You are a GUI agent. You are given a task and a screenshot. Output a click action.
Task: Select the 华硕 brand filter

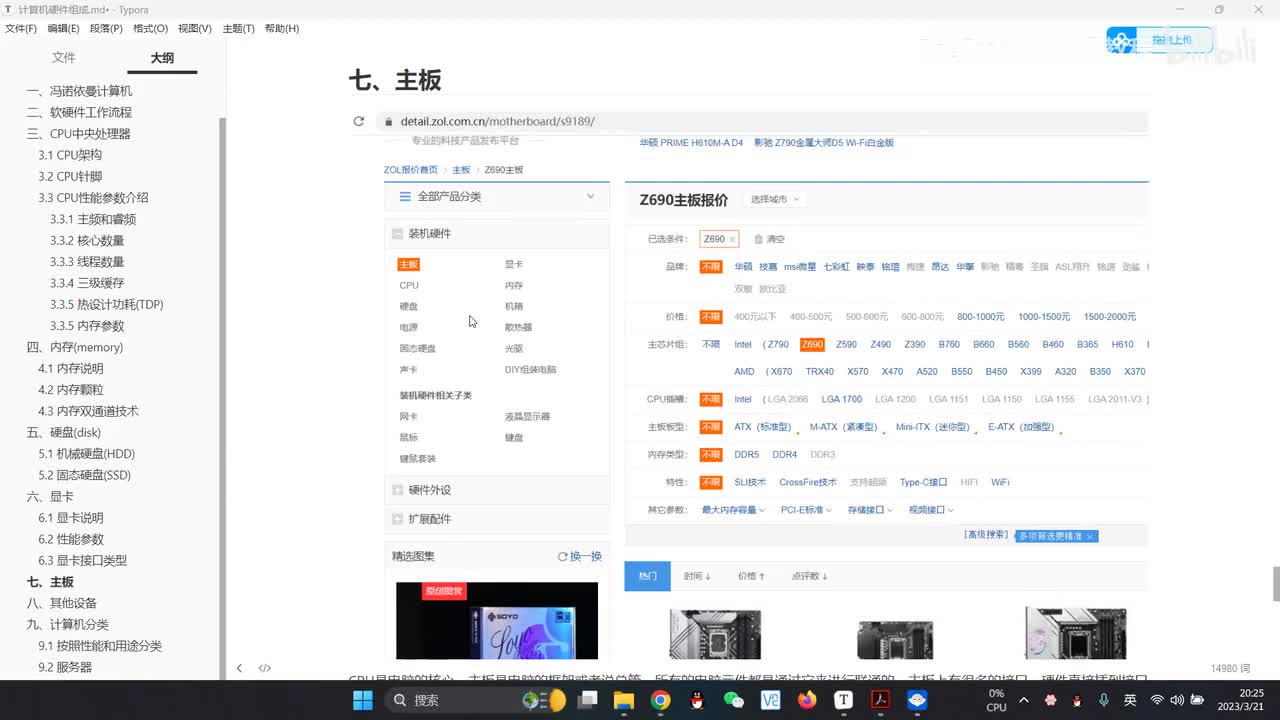[743, 267]
